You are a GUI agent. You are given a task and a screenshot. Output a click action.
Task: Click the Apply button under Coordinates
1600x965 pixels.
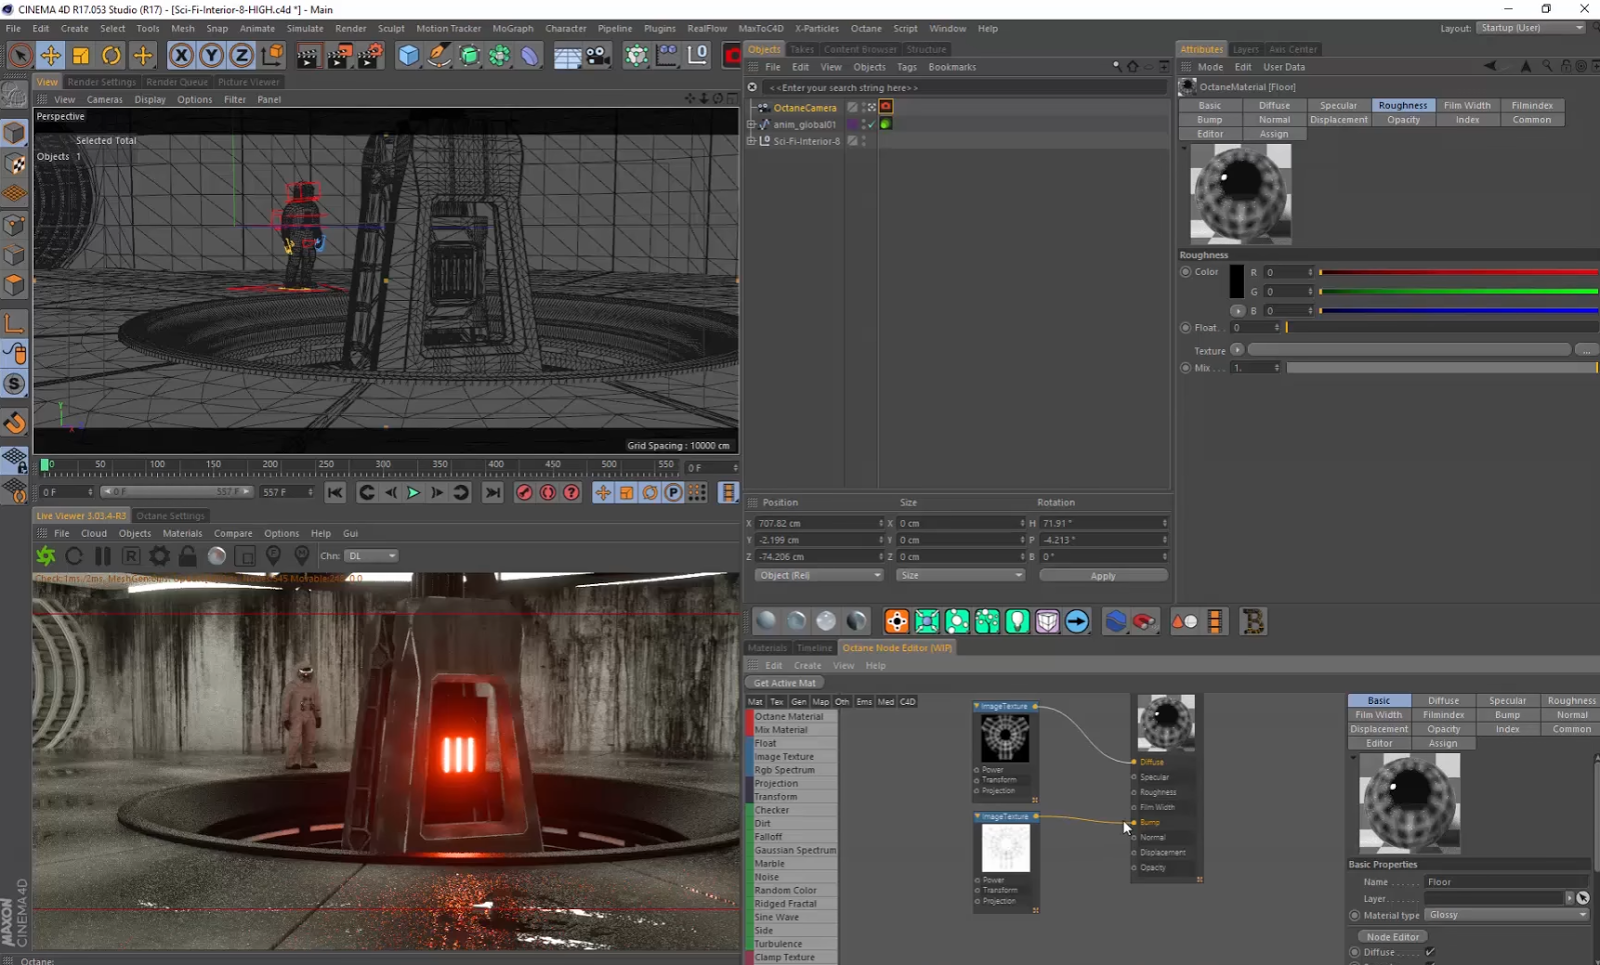[1103, 575]
